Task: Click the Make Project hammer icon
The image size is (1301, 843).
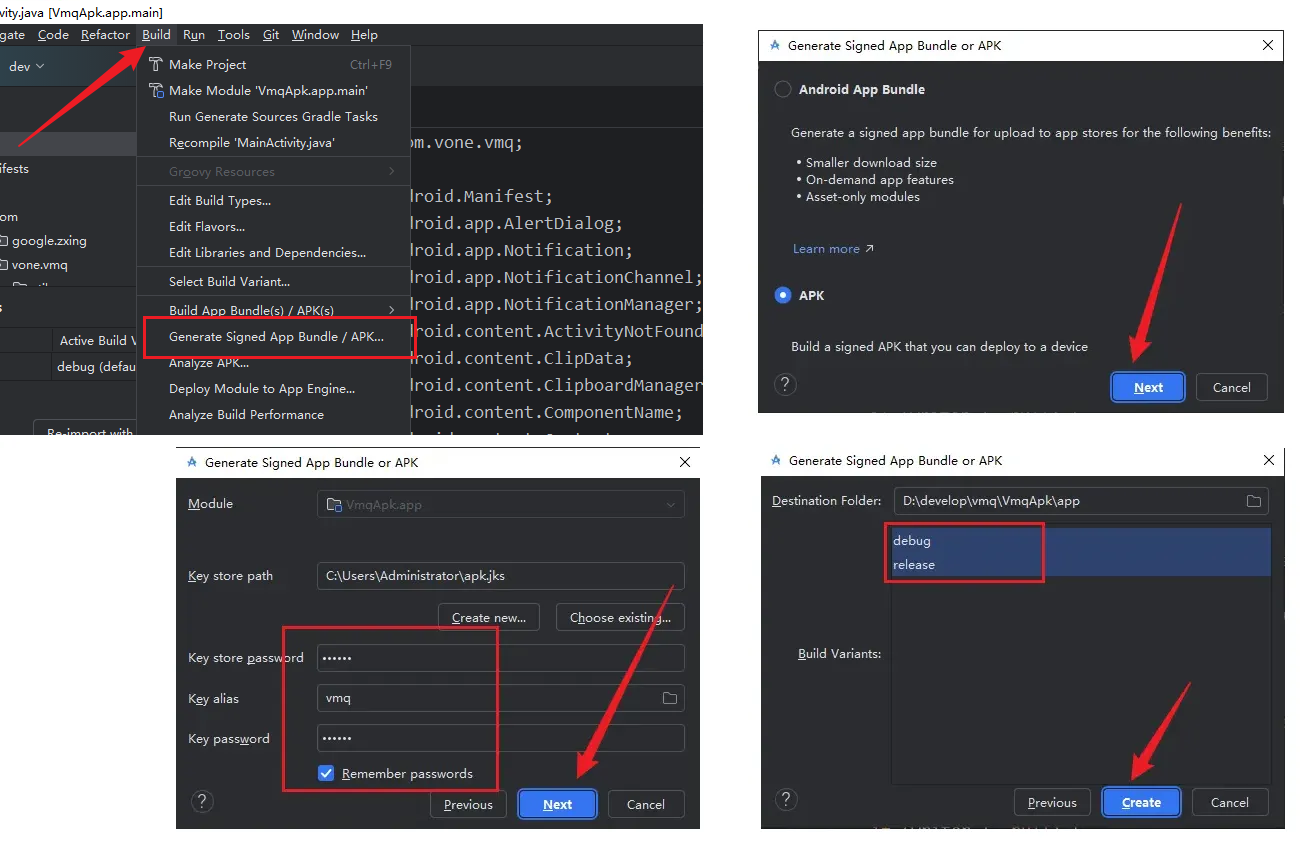Action: [x=156, y=64]
